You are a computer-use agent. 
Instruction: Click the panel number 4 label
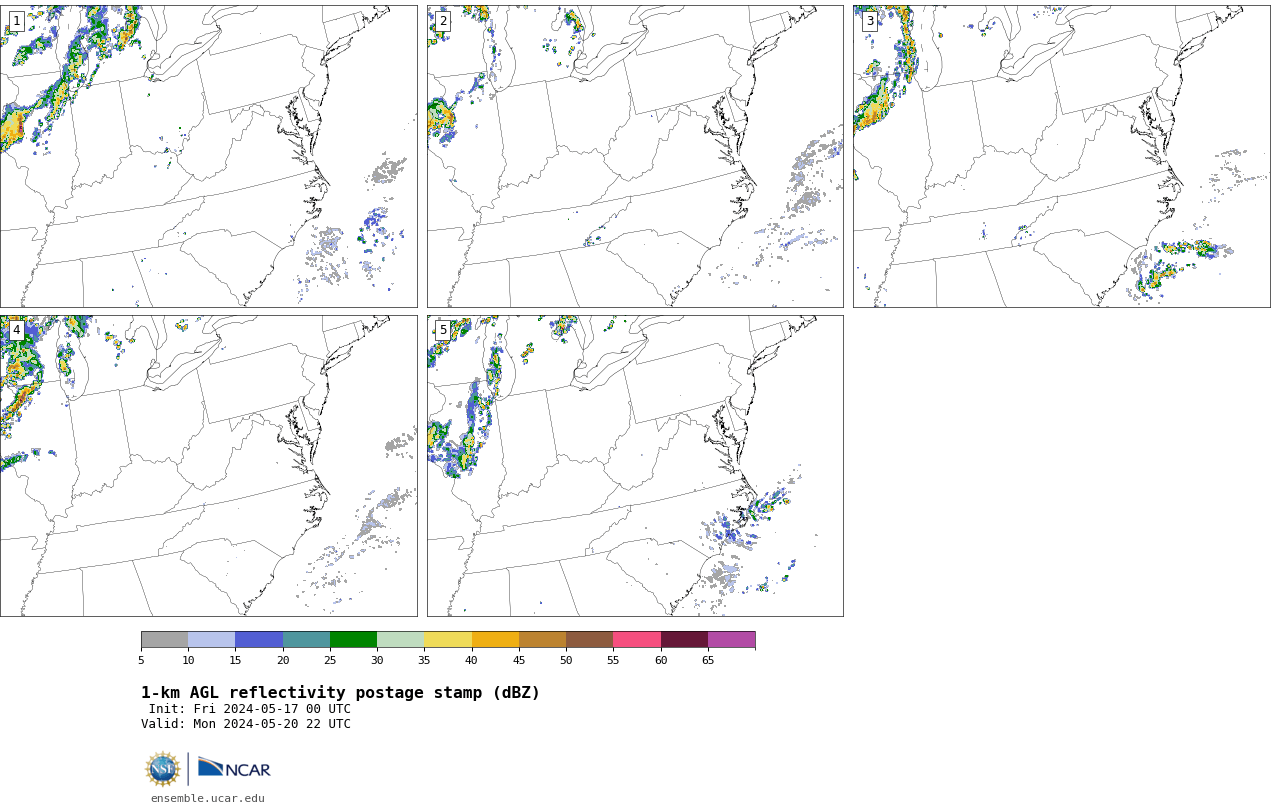(16, 330)
